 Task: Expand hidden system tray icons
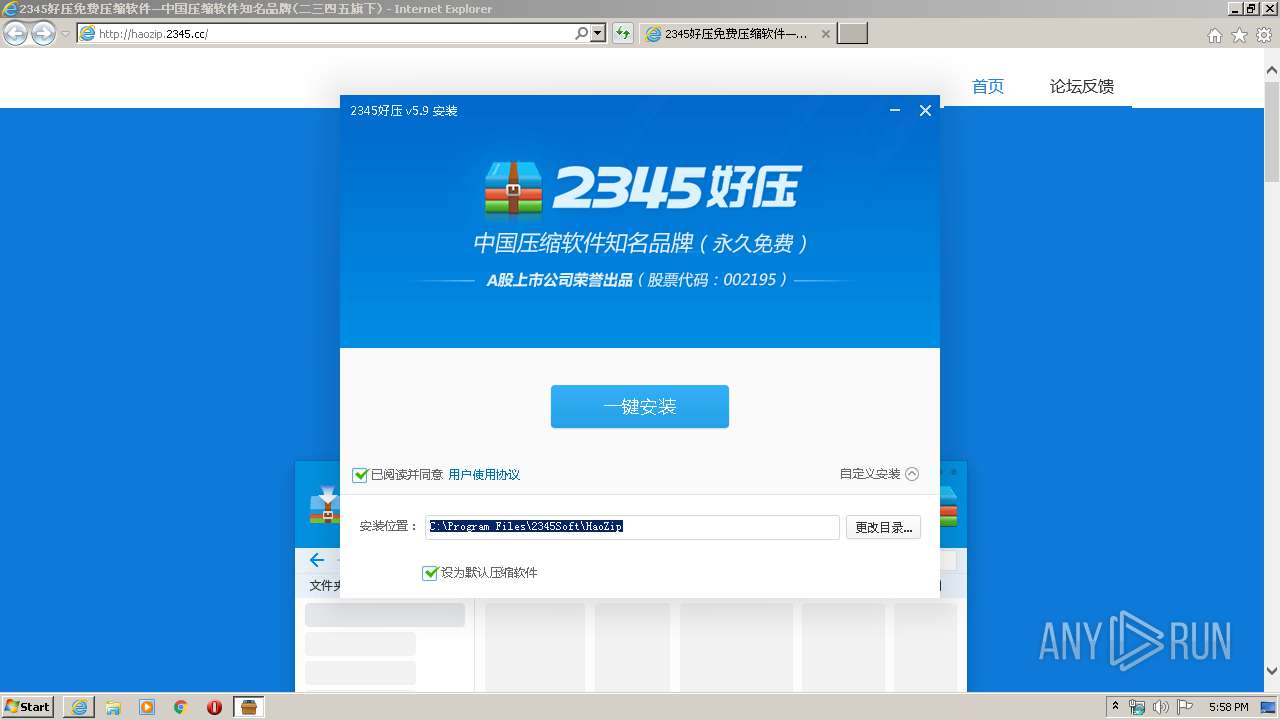[x=1116, y=706]
